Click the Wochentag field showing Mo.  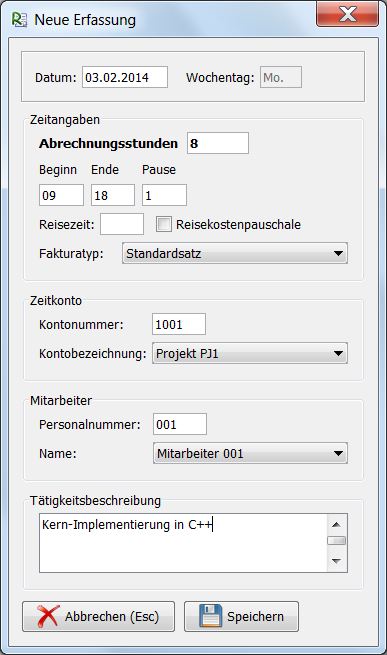pyautogui.click(x=281, y=77)
